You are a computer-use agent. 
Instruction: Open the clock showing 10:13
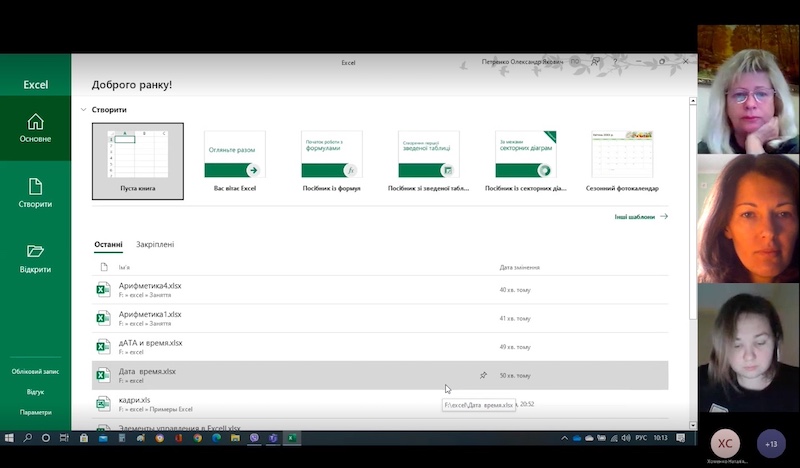661,438
